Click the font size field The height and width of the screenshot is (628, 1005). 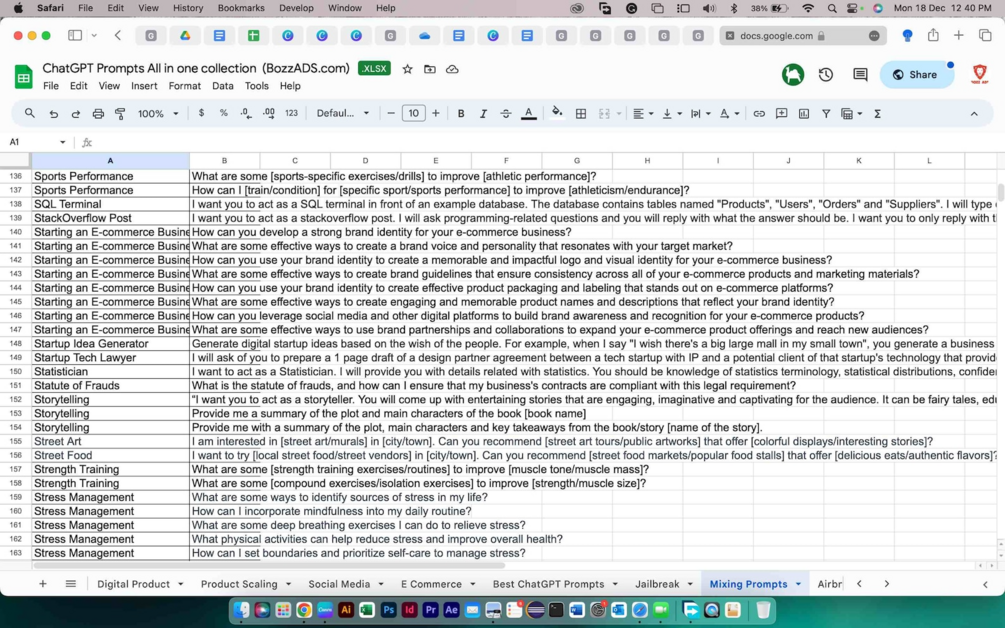click(x=413, y=113)
